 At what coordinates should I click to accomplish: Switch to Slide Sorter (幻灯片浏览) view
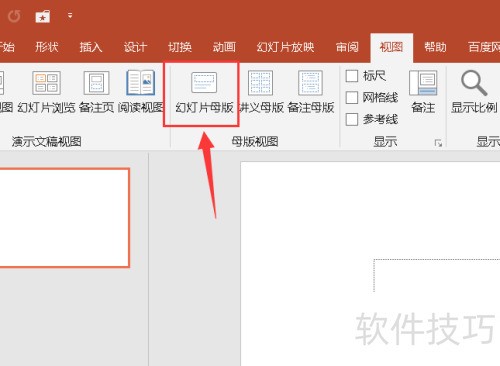tap(46, 93)
